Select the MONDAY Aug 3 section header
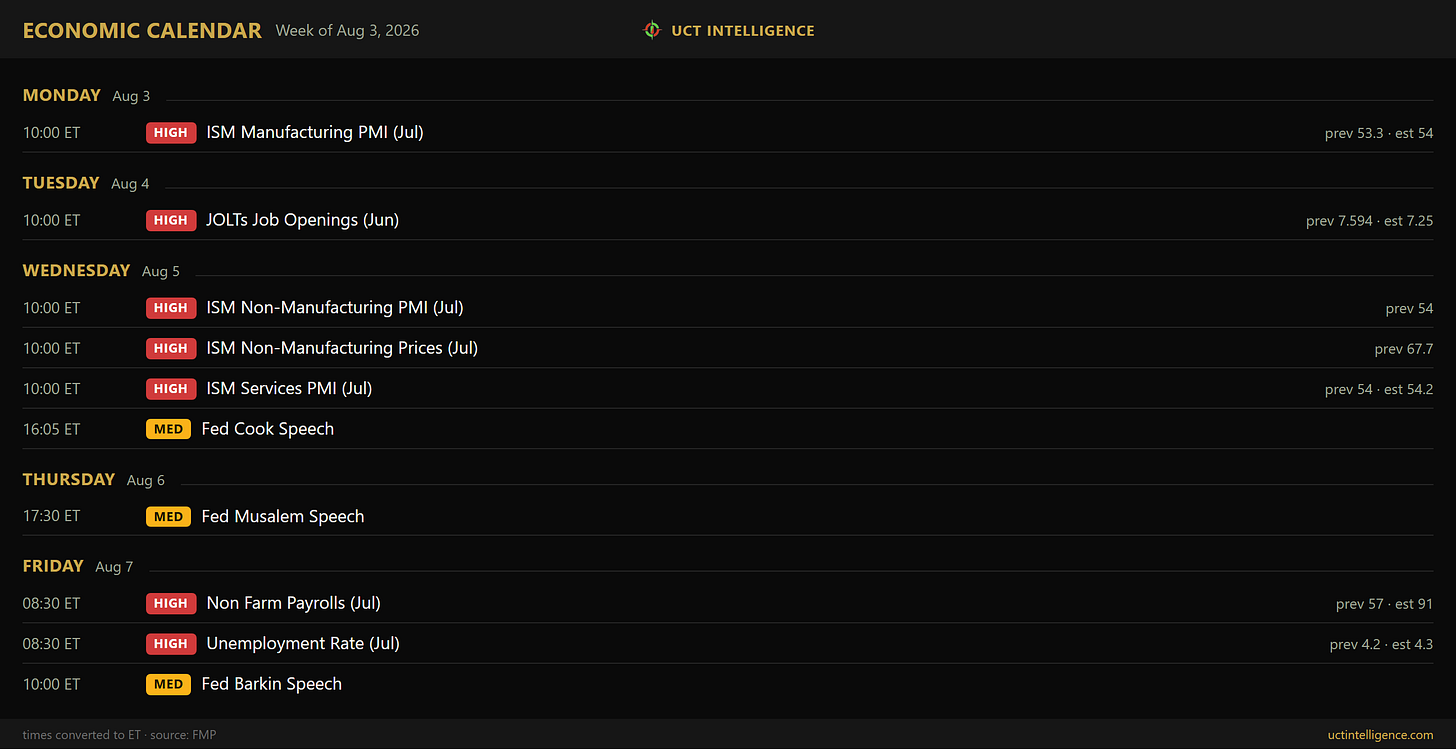This screenshot has width=1456, height=749. (x=86, y=96)
